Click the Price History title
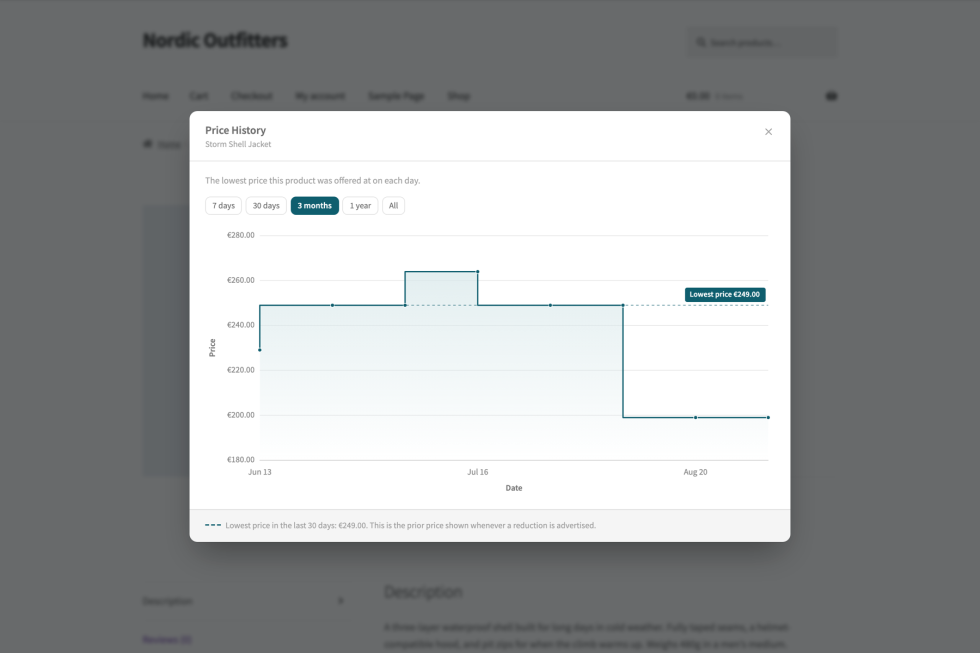Image resolution: width=980 pixels, height=653 pixels. 236,130
